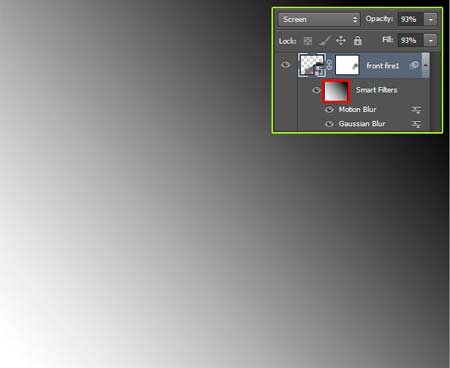
Task: Toggle lock all padlock icon
Action: (x=357, y=40)
